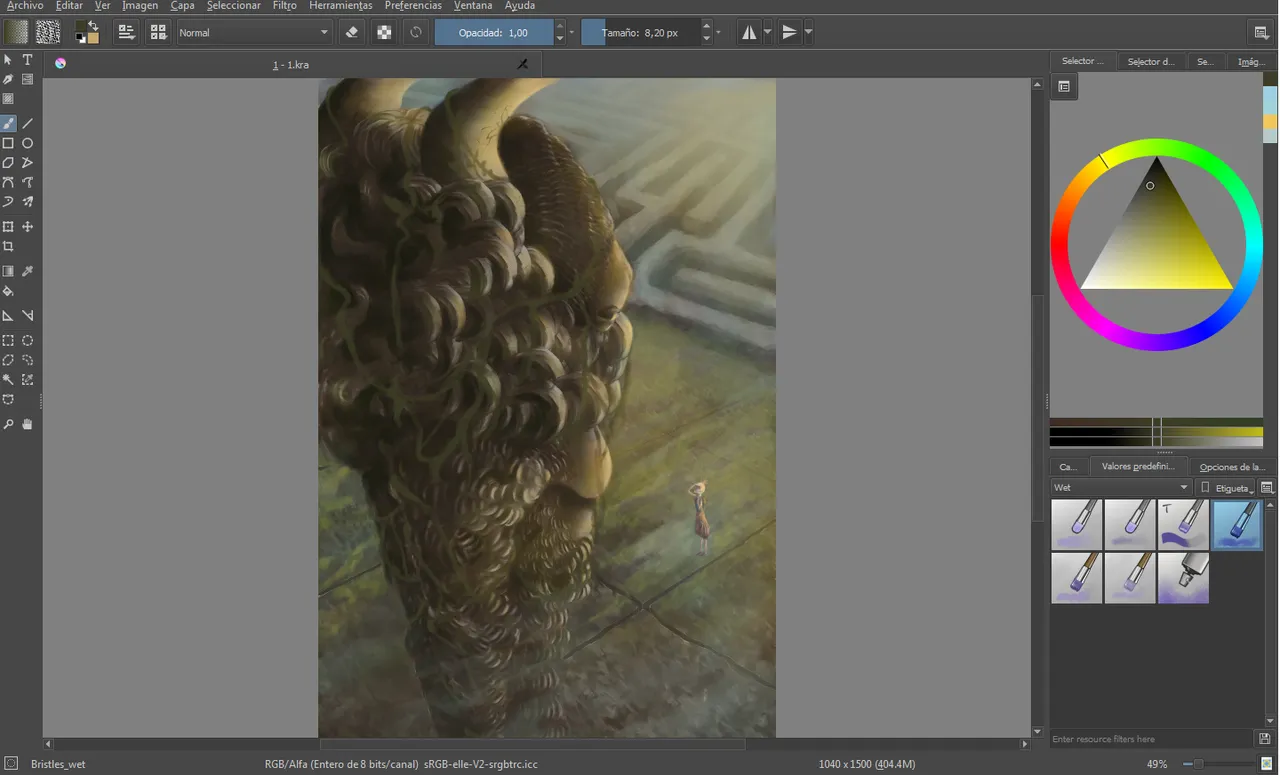Select the Line tool
This screenshot has height=775, width=1280.
(28, 124)
